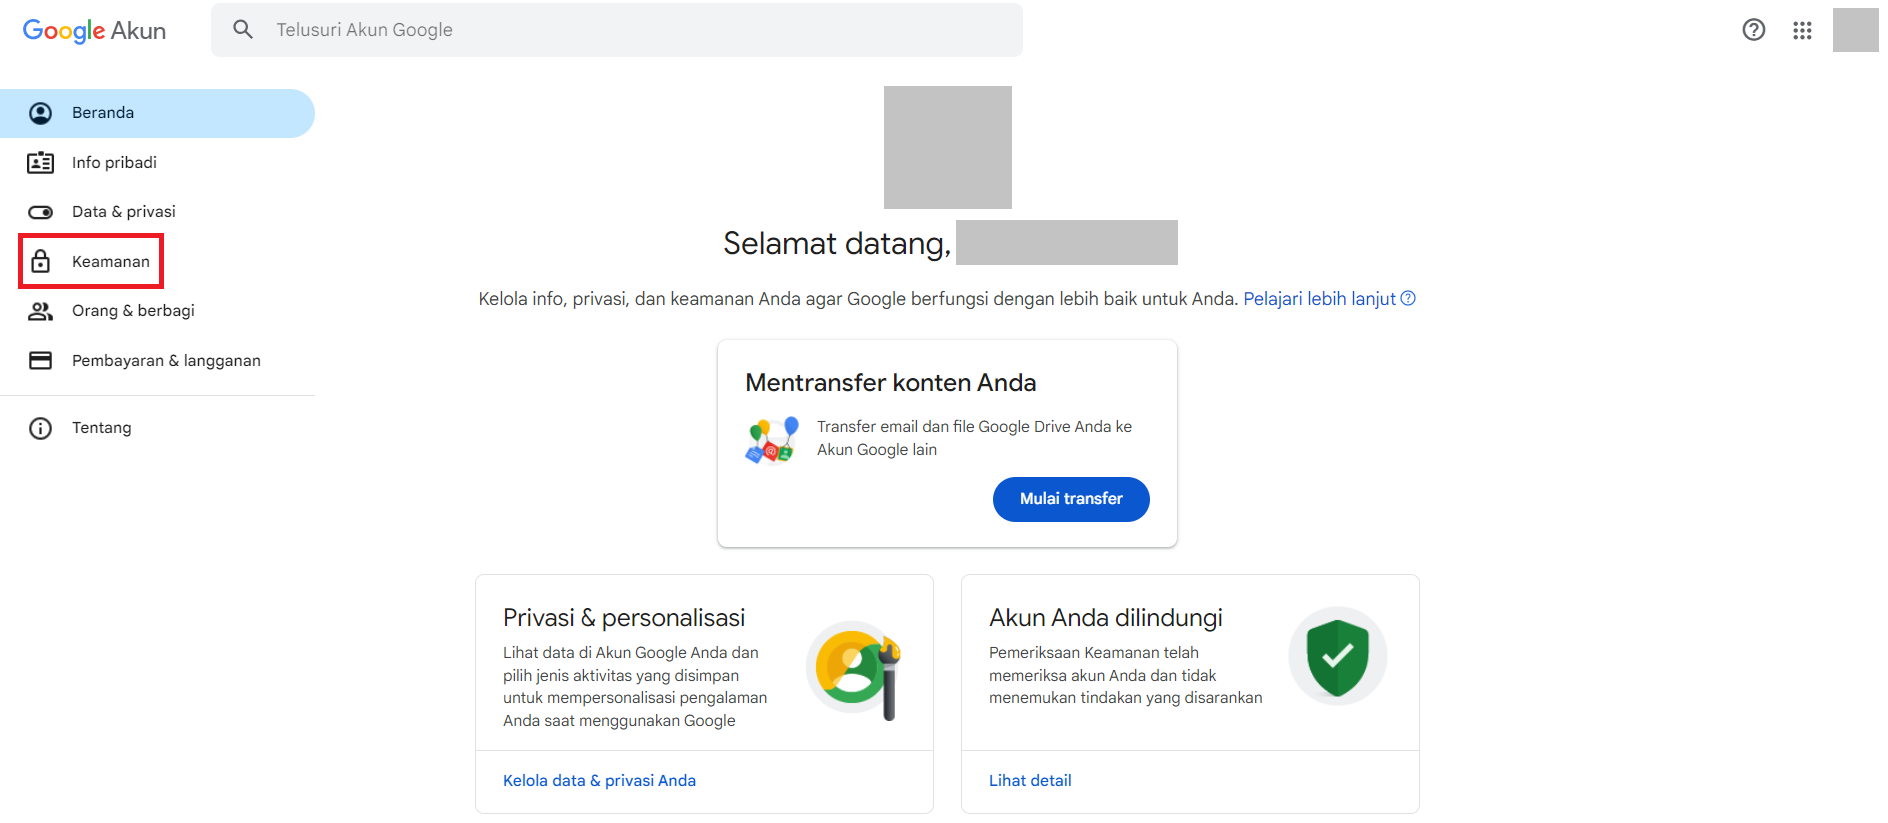Open the help question mark icon
The height and width of the screenshot is (823, 1888).
(1753, 30)
